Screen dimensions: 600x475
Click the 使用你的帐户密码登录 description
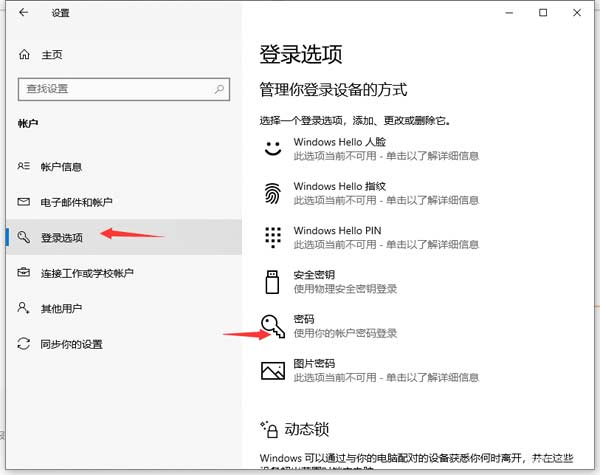tap(345, 333)
